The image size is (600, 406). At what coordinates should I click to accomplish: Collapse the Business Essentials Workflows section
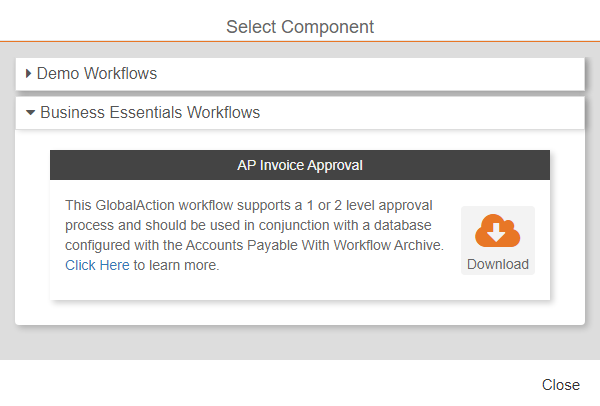[149, 113]
